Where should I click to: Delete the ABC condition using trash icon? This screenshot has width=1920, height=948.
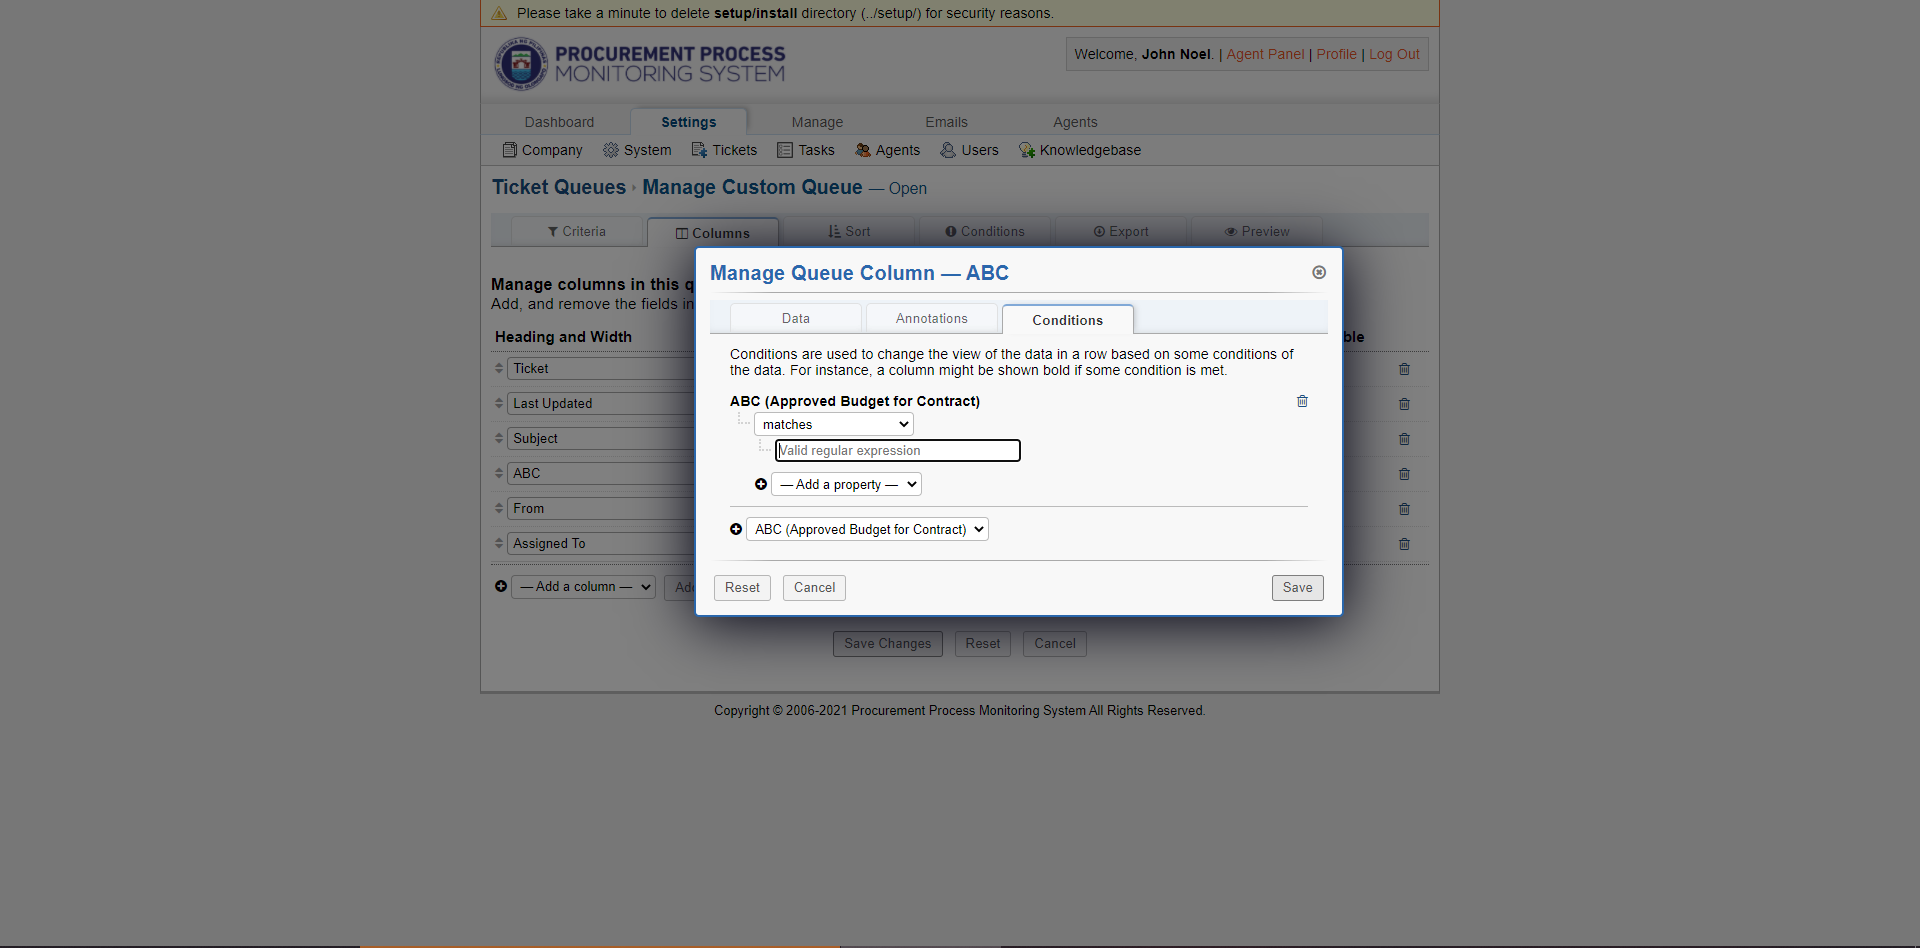tap(1302, 401)
